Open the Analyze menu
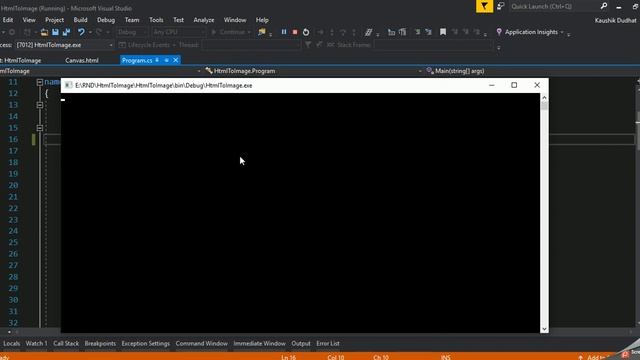Screen dimensions: 640x360 [x=204, y=20]
